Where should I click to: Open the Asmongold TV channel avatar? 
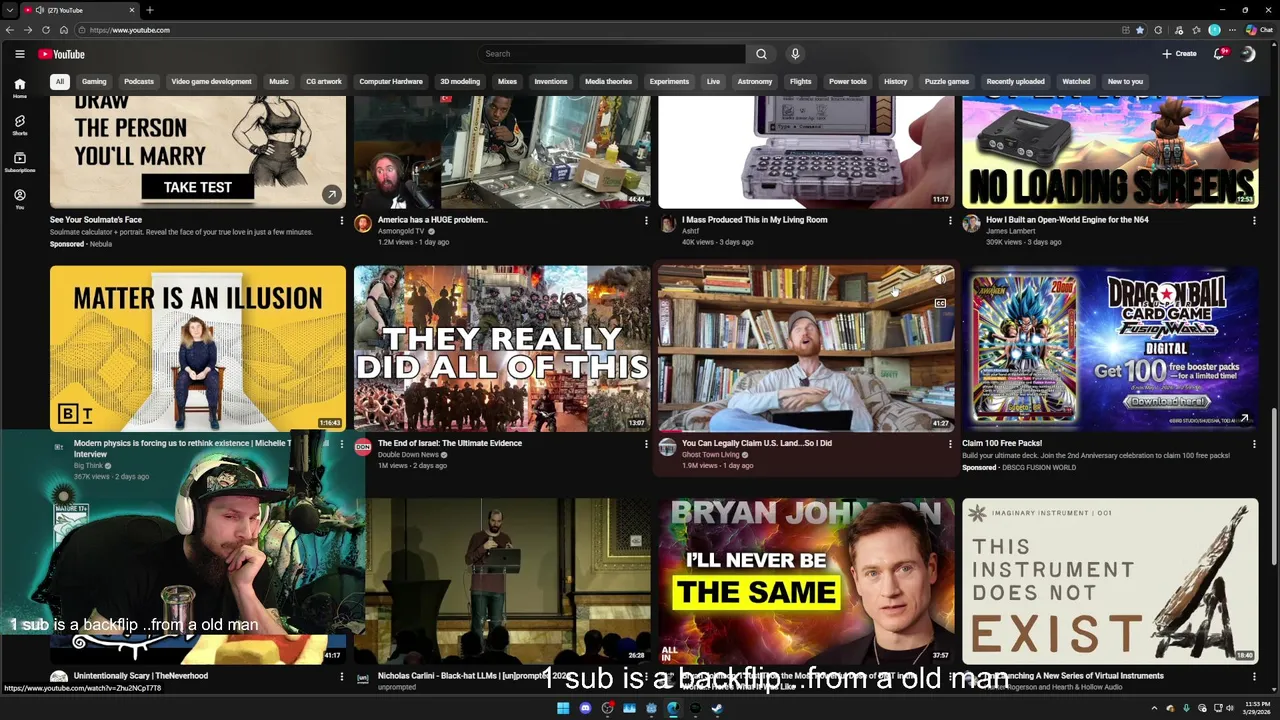363,224
